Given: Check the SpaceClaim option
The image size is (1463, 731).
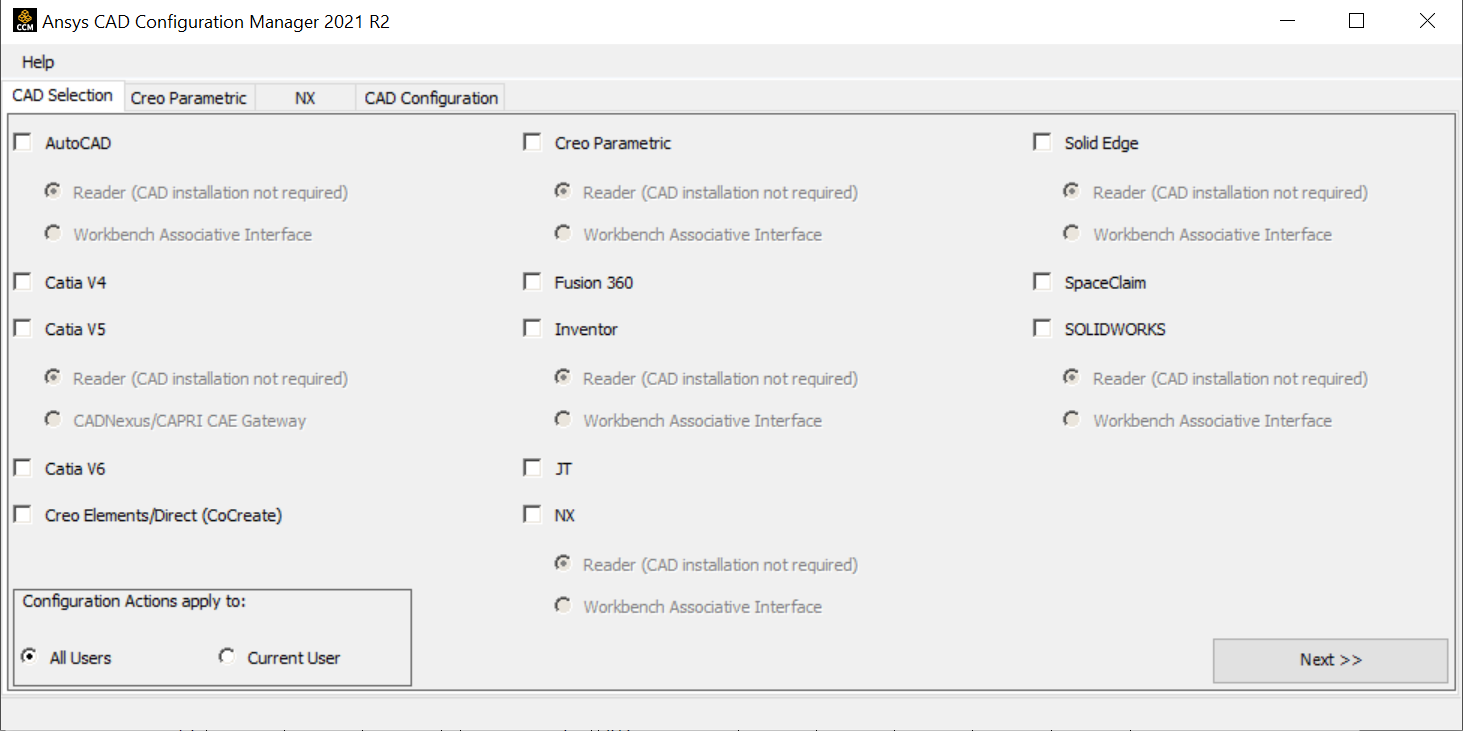Looking at the screenshot, I should point(1042,282).
